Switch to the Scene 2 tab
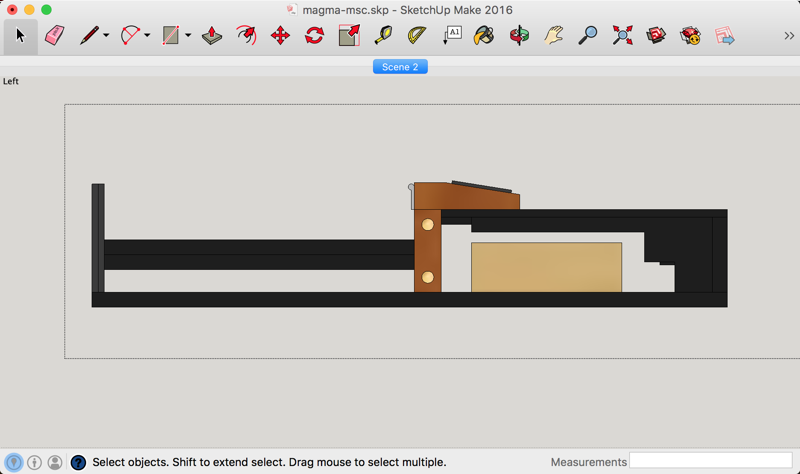 pos(400,67)
